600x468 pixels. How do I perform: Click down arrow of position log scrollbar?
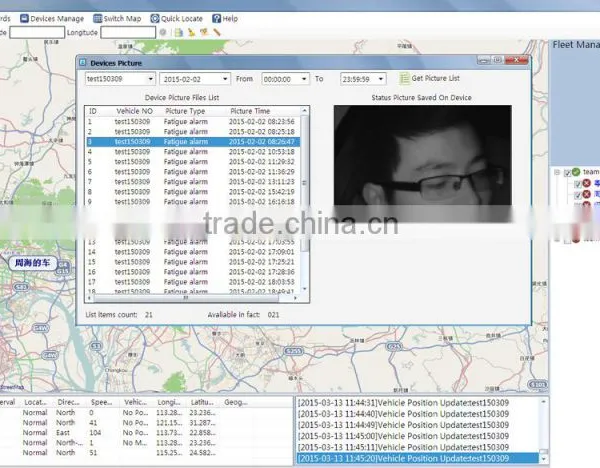tap(543, 458)
